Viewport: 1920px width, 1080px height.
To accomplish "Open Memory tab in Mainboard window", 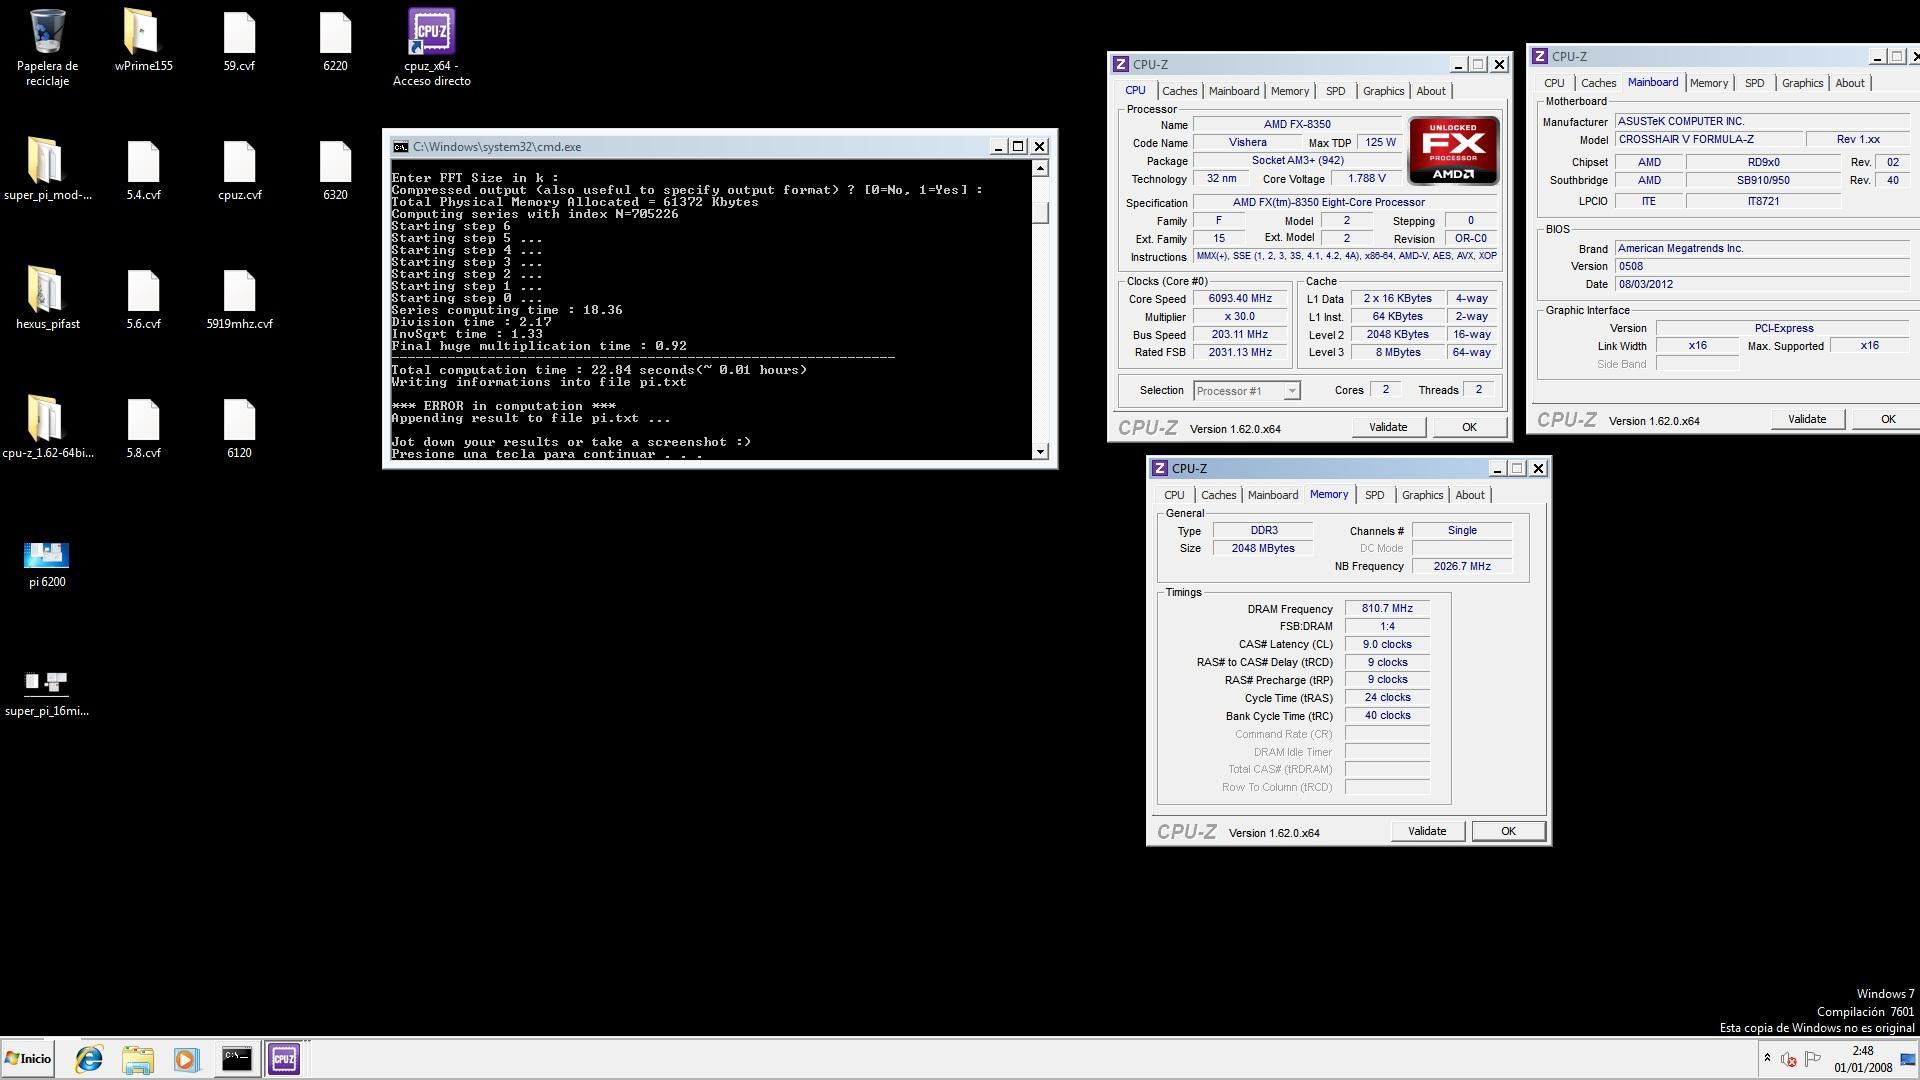I will [1708, 83].
